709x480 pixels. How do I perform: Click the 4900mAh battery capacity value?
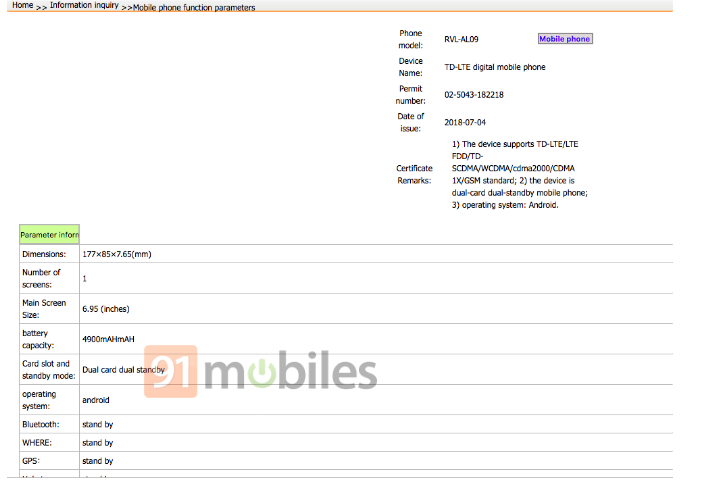coord(109,339)
